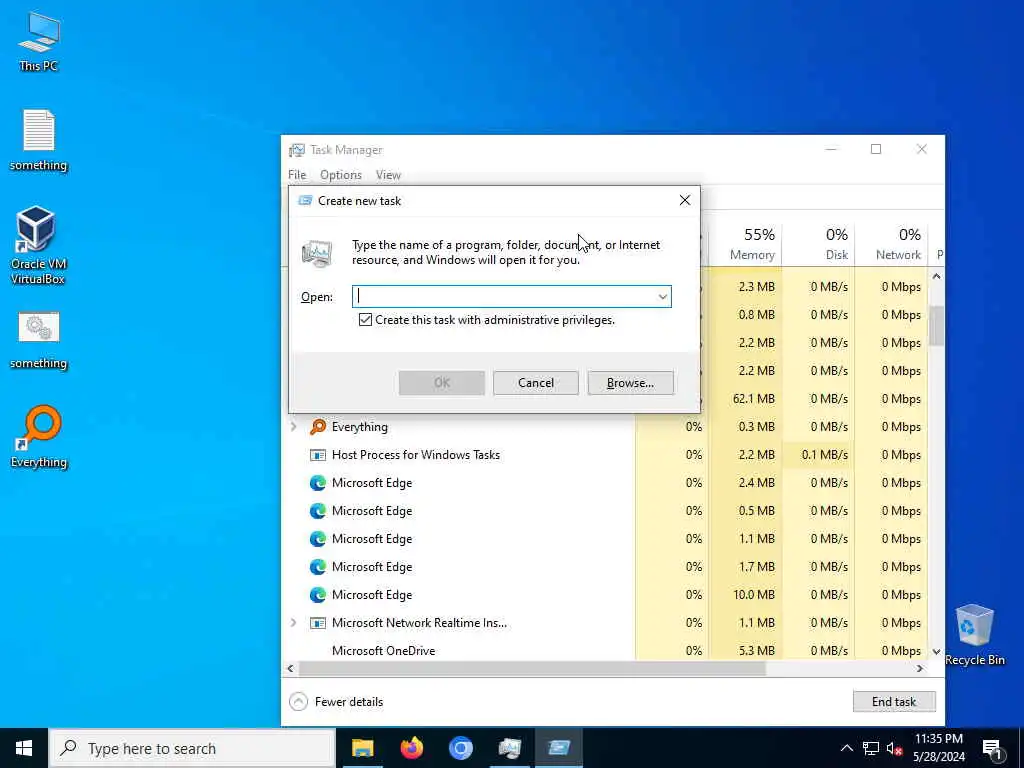Click the Windows Start button

coord(24,748)
